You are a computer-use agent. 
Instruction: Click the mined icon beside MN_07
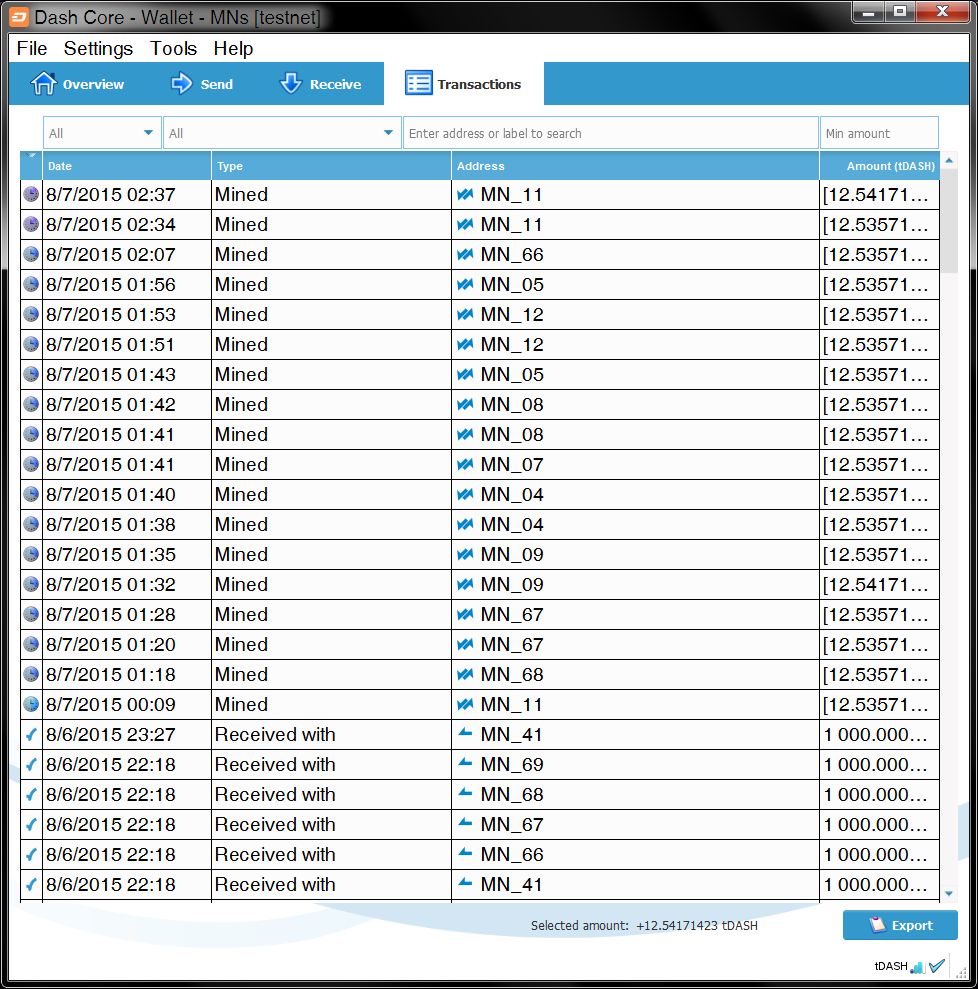coord(465,464)
